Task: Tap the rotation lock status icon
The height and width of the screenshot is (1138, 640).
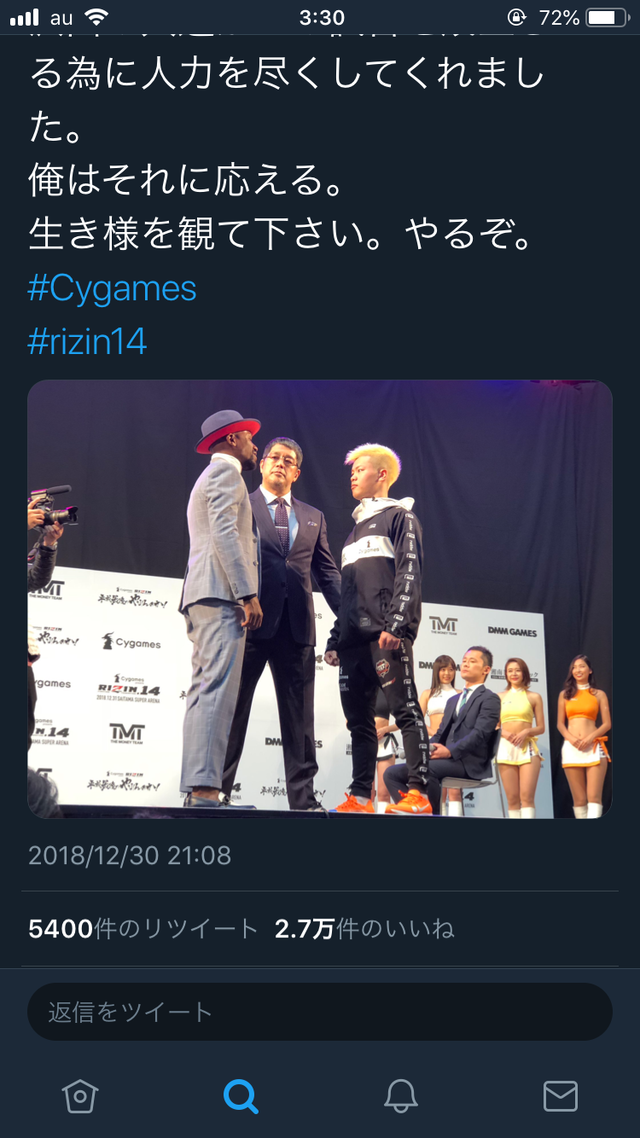Action: pyautogui.click(x=517, y=17)
